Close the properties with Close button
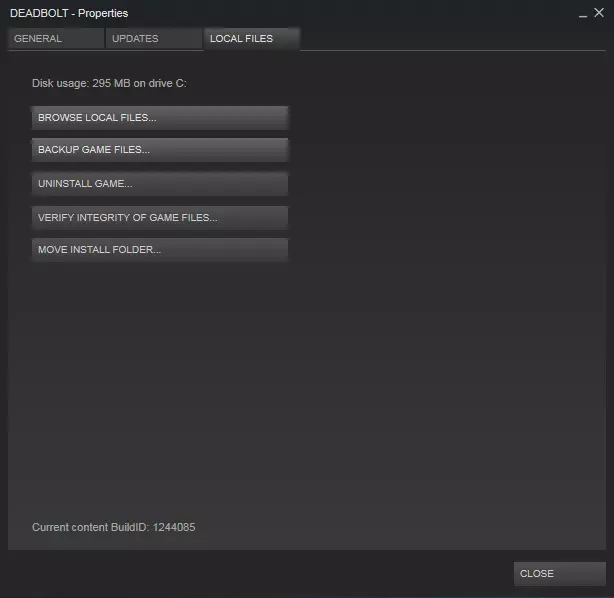This screenshot has height=598, width=614. point(560,574)
